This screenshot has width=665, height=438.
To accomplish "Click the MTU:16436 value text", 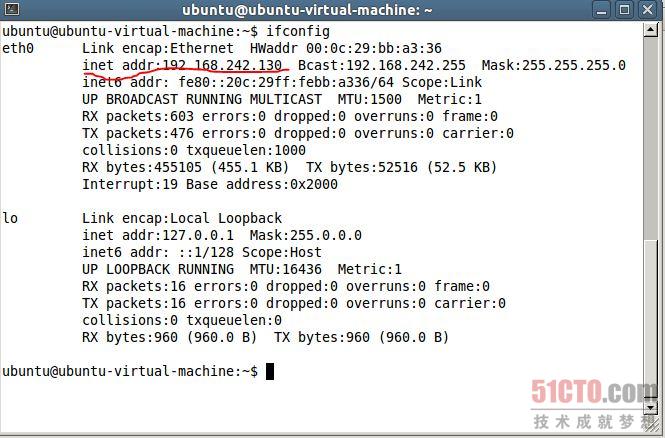I will click(285, 269).
